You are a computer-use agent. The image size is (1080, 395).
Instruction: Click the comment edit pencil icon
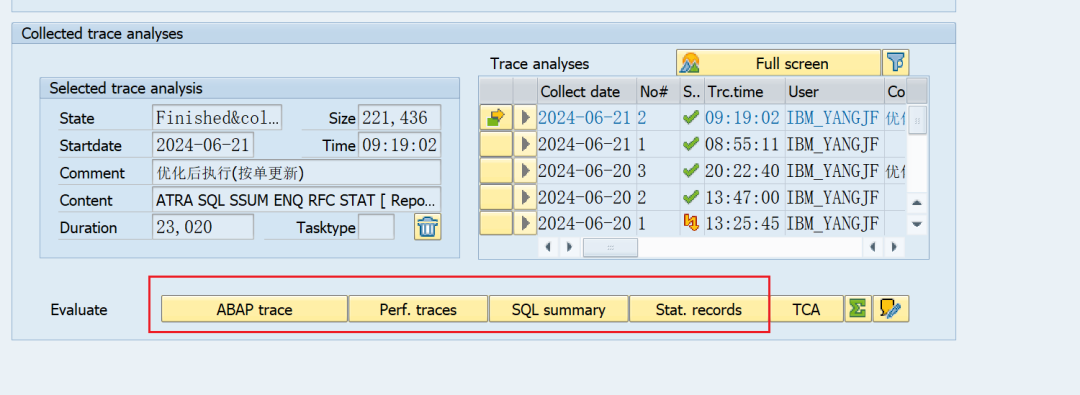click(x=891, y=309)
